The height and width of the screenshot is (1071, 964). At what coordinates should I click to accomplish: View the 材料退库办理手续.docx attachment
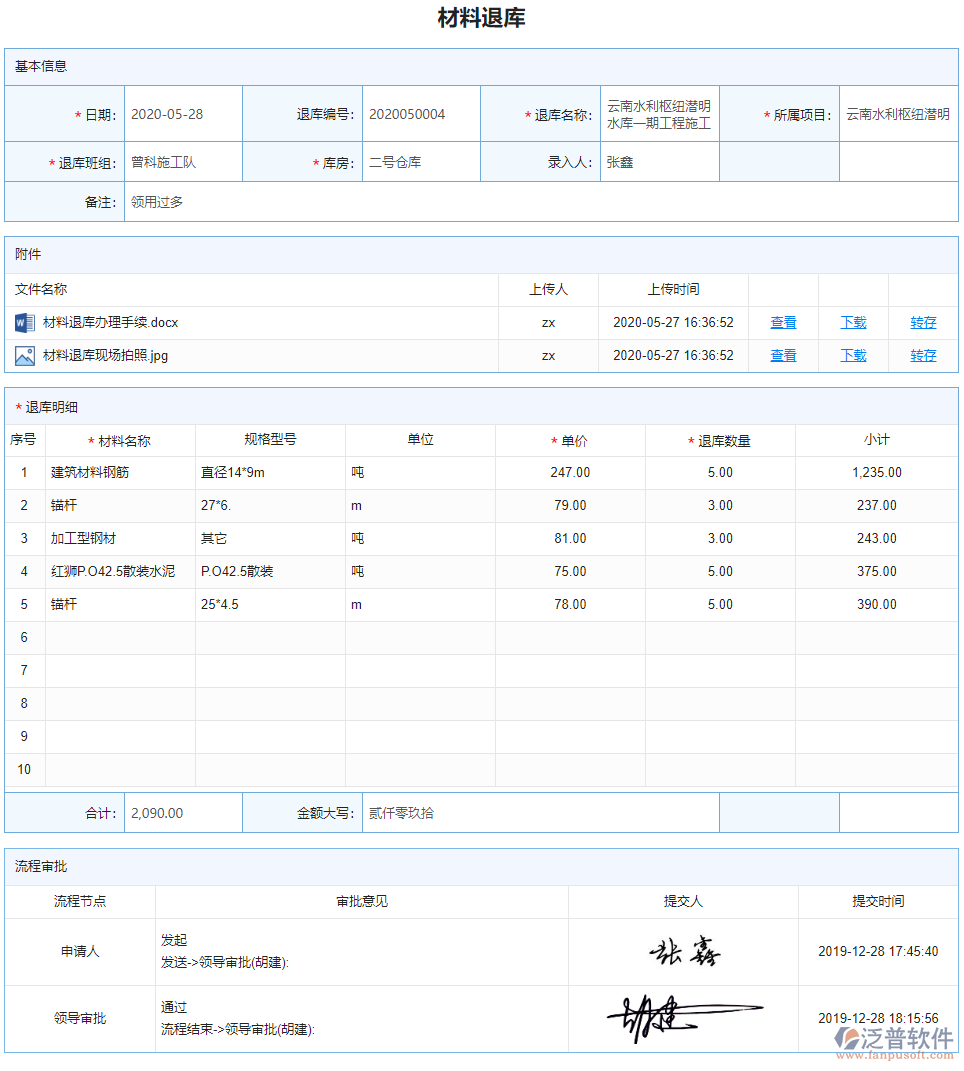pyautogui.click(x=783, y=323)
